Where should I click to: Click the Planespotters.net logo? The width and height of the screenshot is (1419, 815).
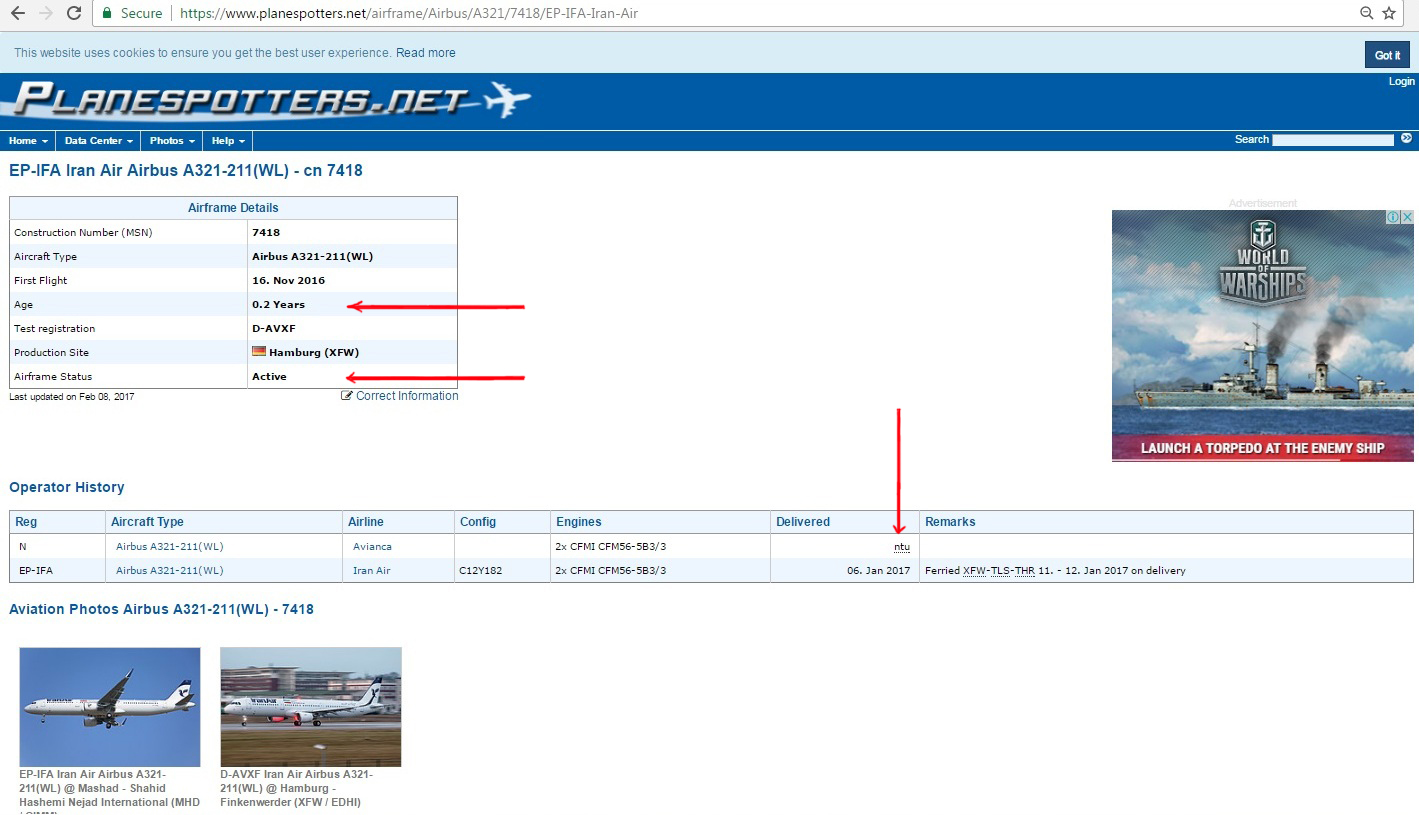click(x=270, y=100)
